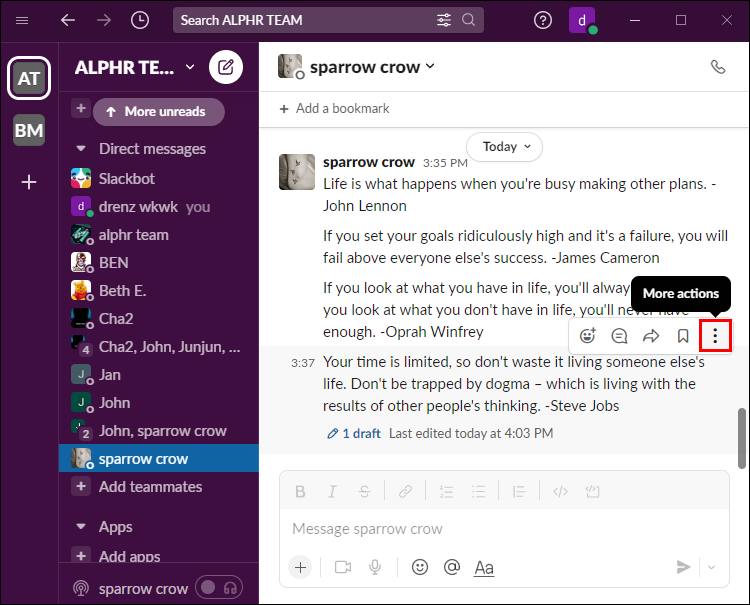Click the magnifier search icon
The width and height of the screenshot is (750, 605).
(x=469, y=20)
